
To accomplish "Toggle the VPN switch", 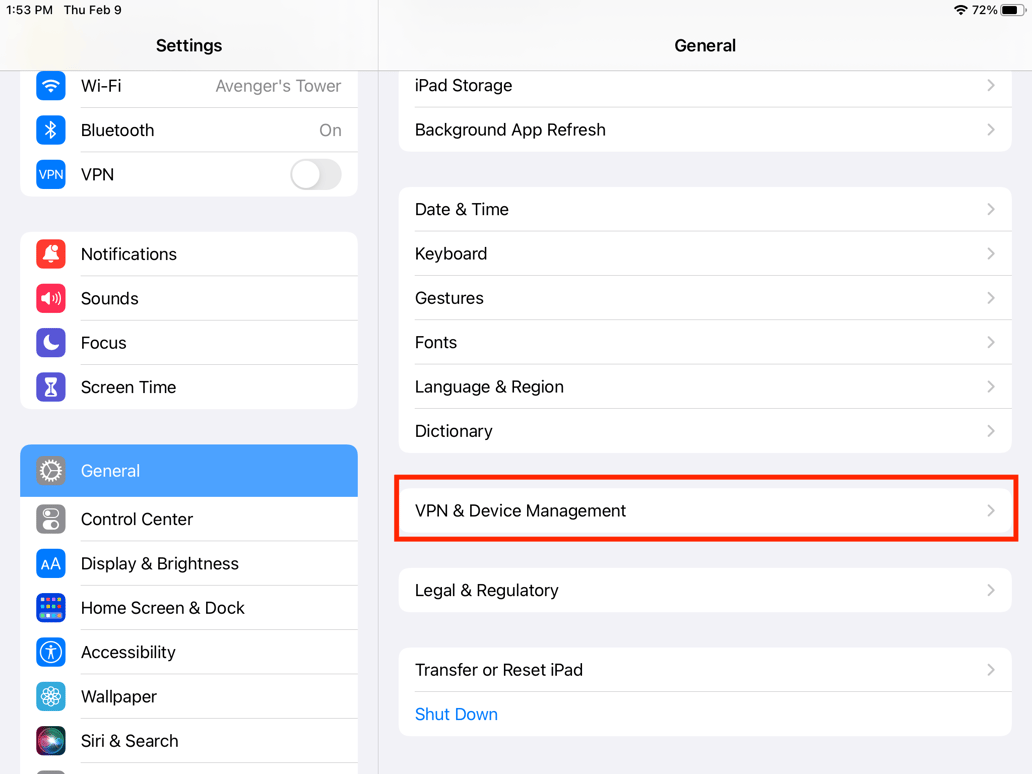I will pos(315,174).
